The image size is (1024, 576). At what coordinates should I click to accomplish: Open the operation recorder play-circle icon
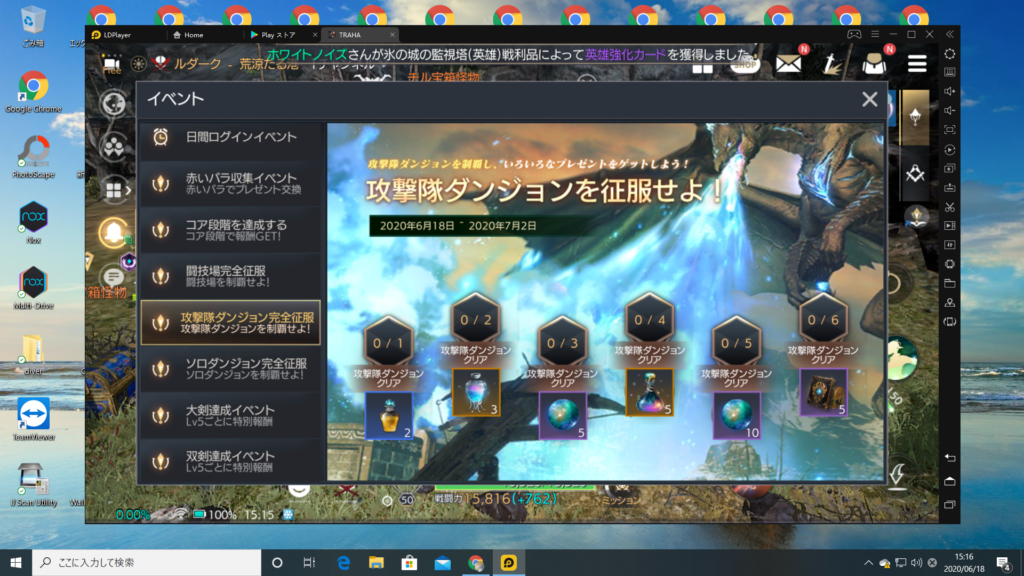click(x=950, y=150)
